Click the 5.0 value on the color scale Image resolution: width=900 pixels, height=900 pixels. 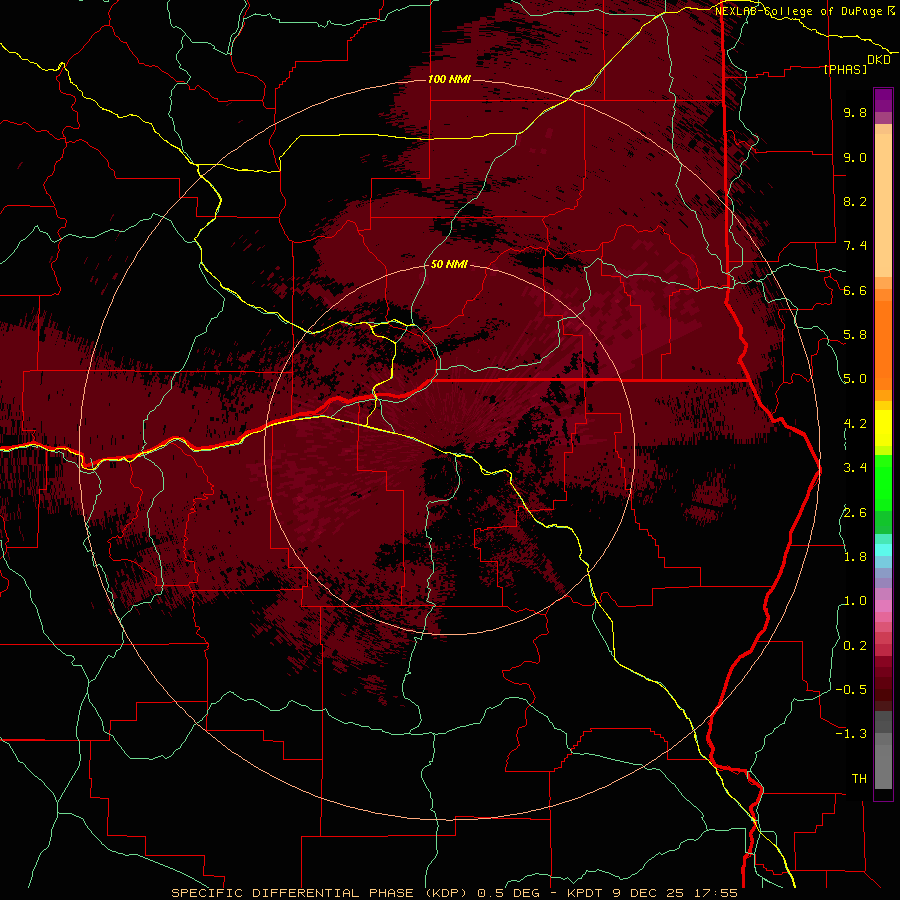coord(855,379)
